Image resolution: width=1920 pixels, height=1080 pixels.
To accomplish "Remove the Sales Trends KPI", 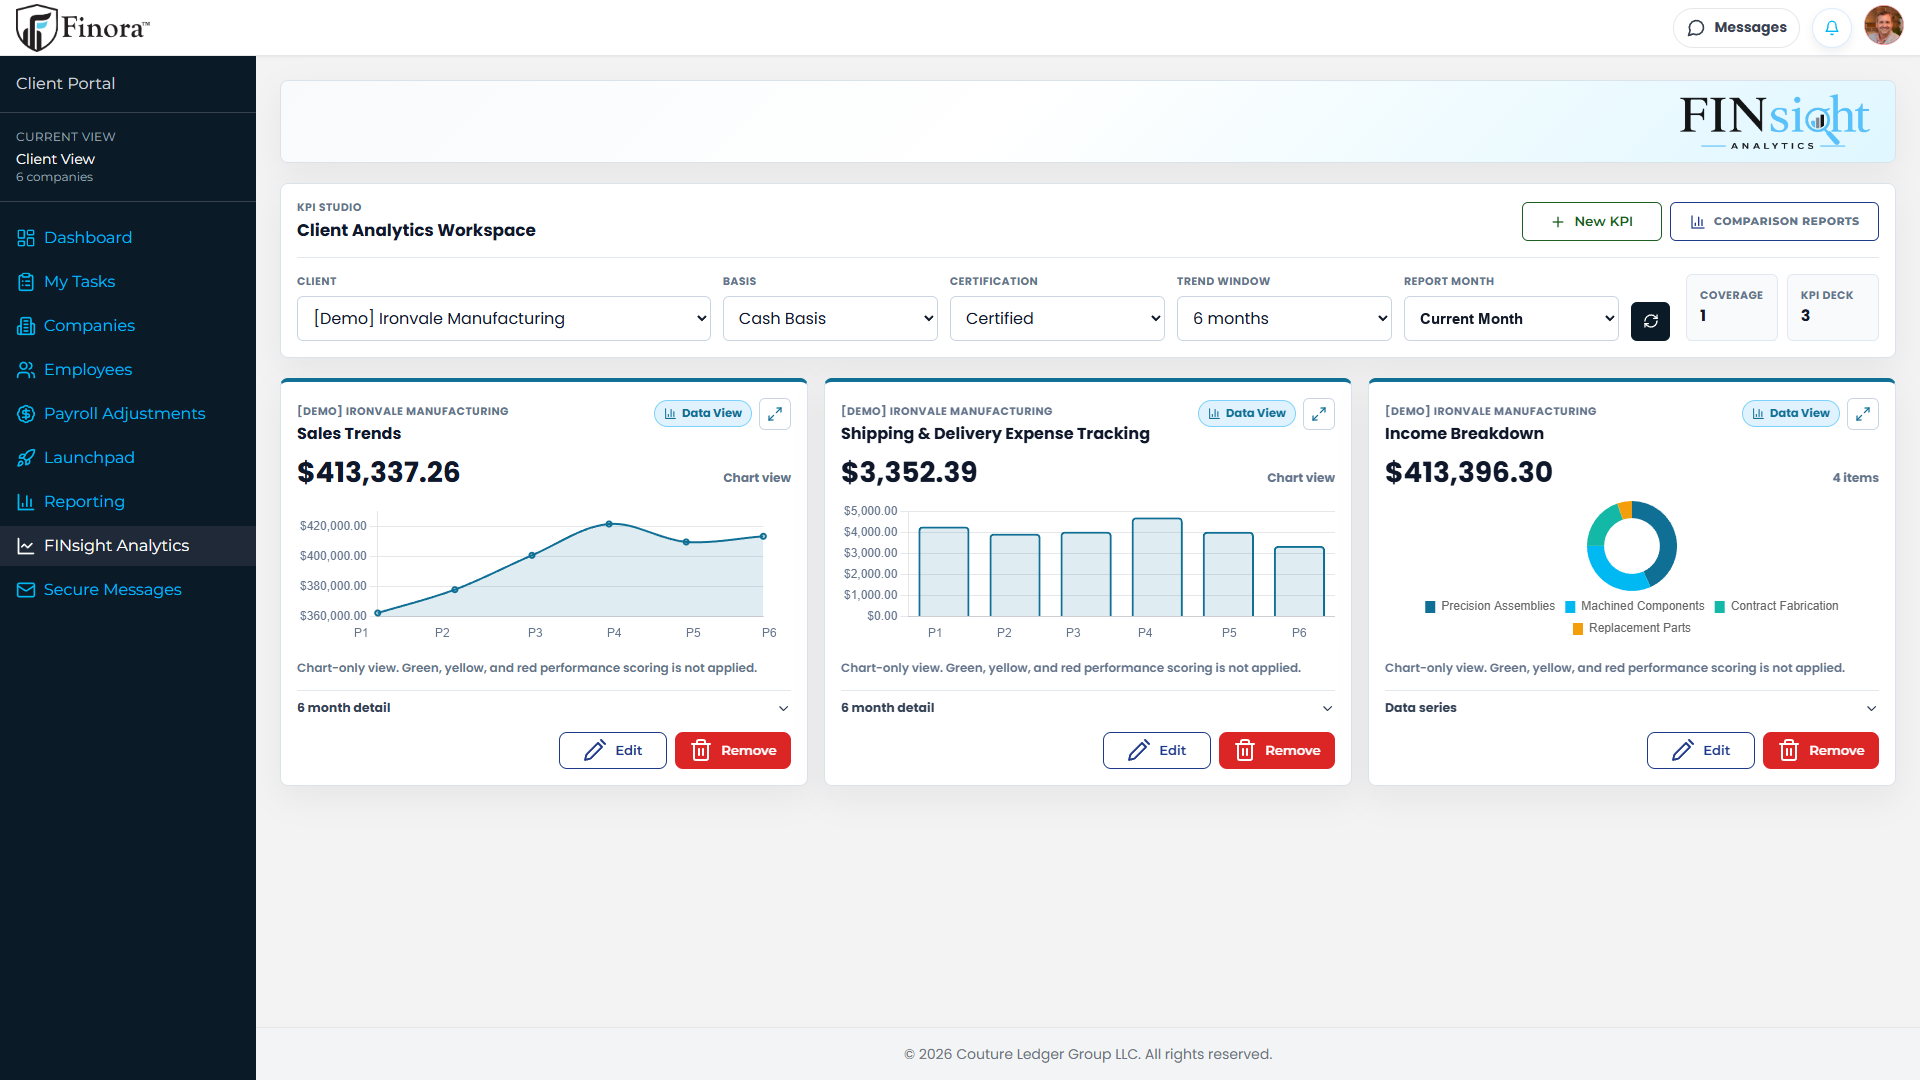I will 733,751.
